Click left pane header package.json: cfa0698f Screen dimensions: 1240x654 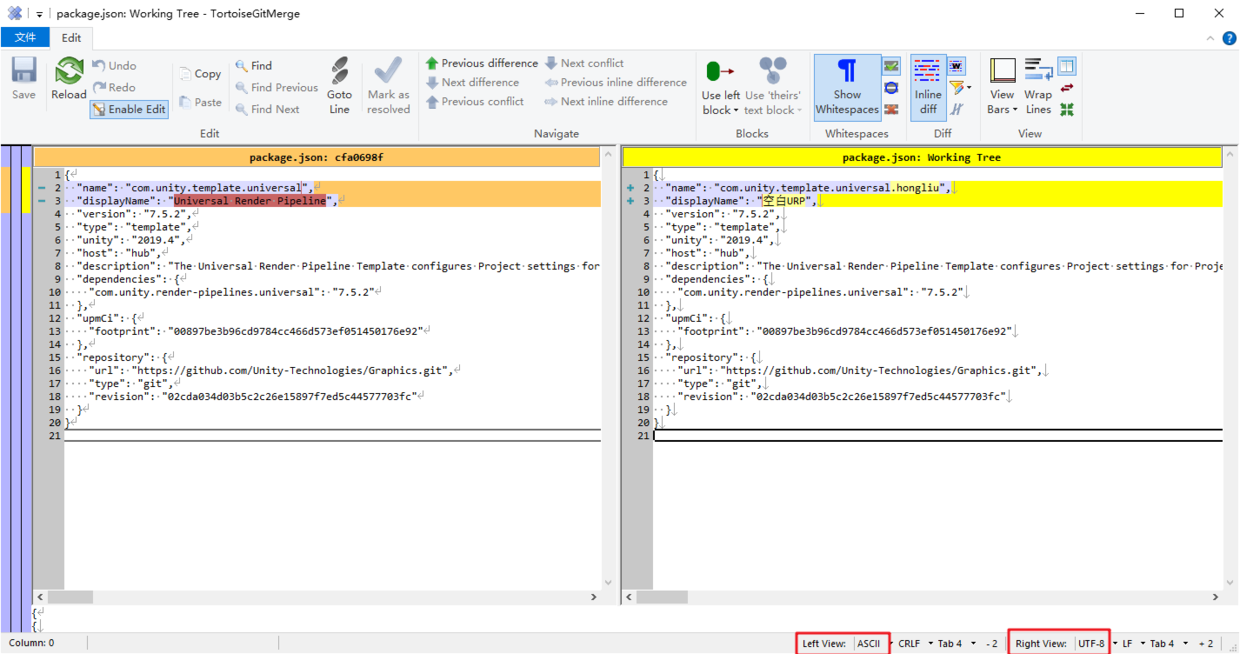(316, 157)
